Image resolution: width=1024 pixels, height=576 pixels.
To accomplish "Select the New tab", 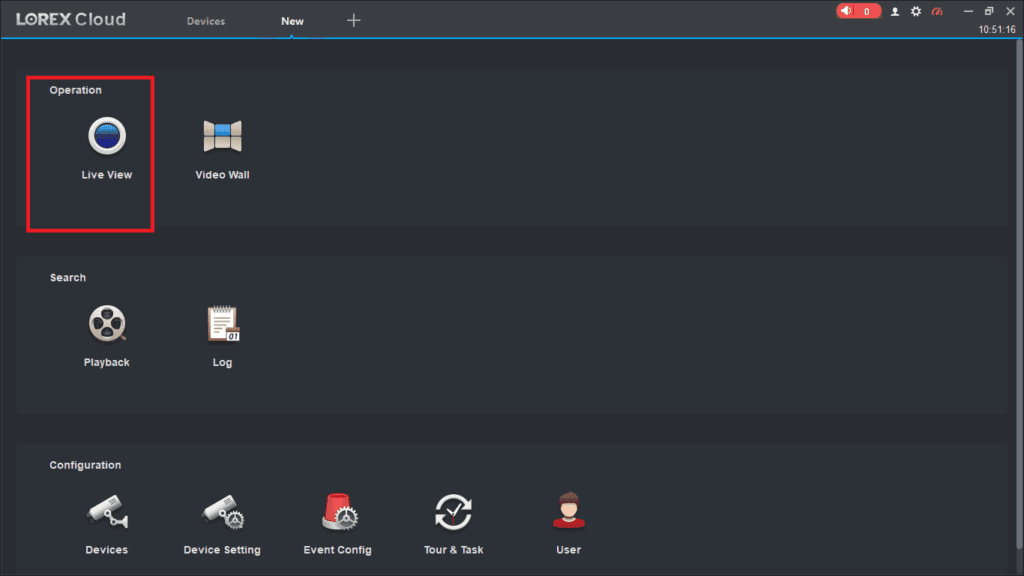I will (x=292, y=21).
